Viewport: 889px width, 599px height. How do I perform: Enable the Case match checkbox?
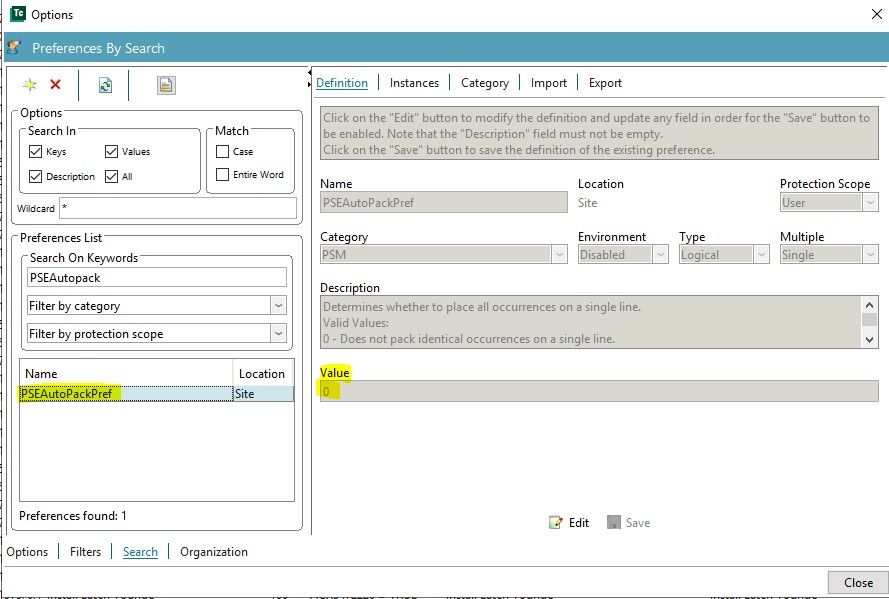(x=222, y=152)
